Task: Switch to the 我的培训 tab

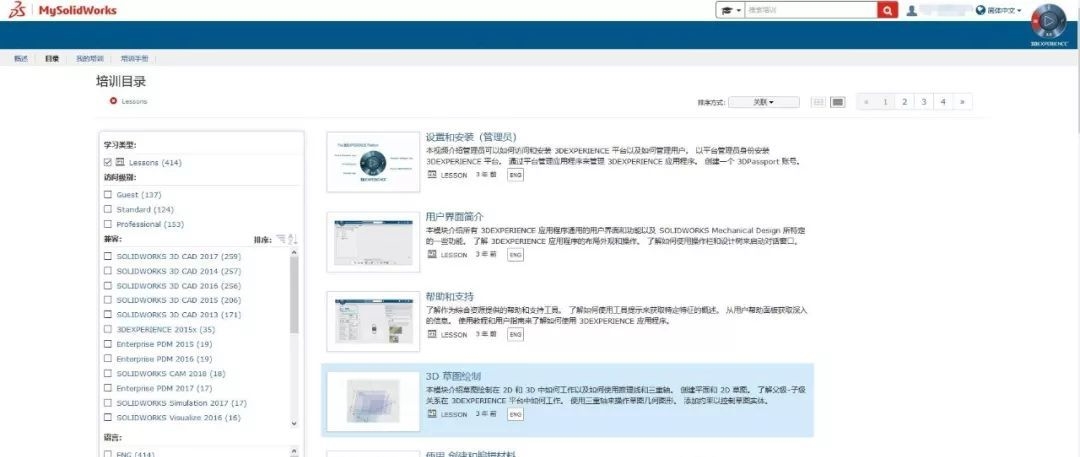Action: [x=90, y=59]
